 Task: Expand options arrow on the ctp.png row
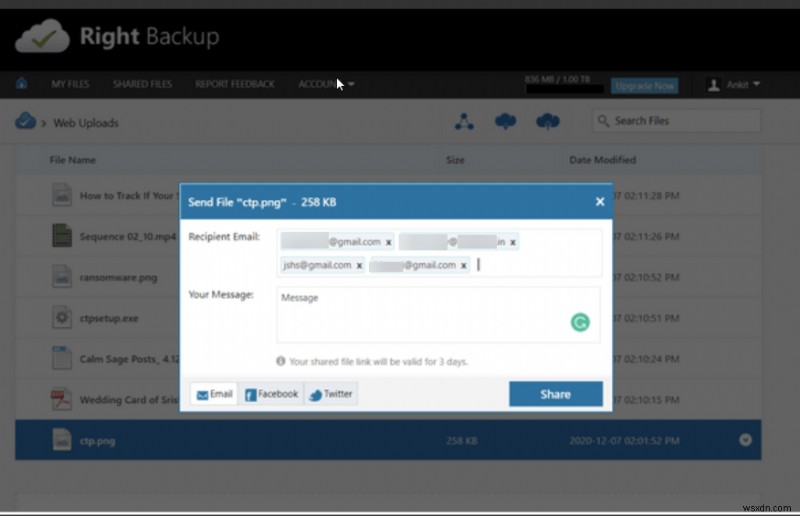745,440
